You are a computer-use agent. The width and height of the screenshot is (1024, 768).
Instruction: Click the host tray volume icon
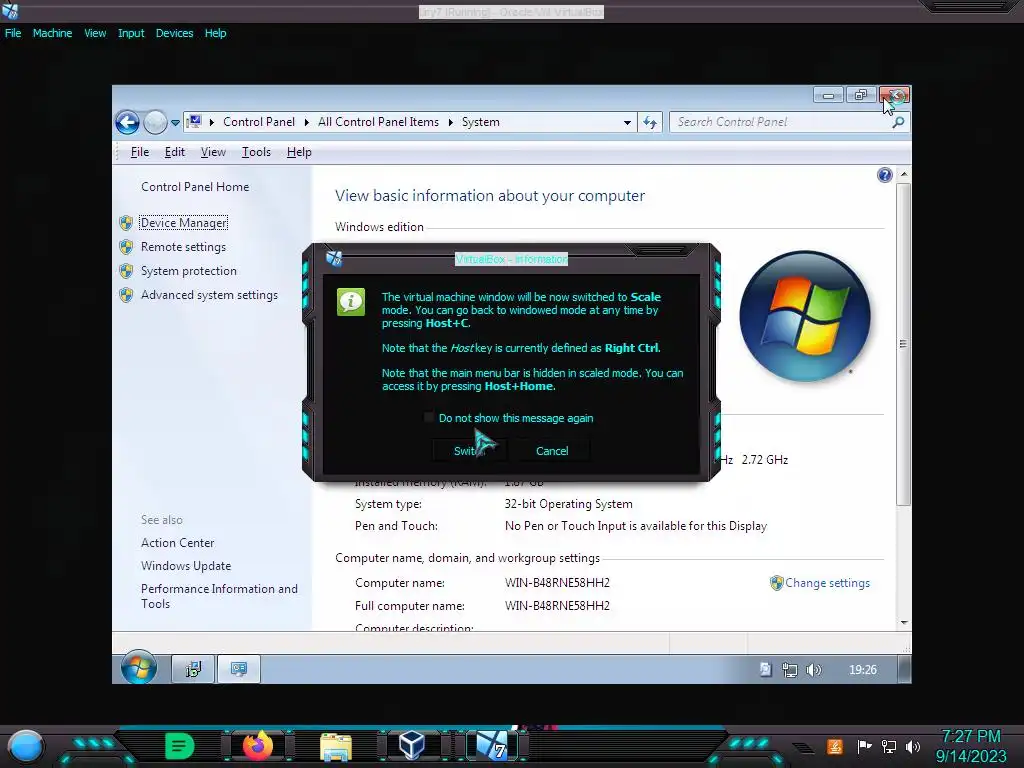tap(913, 746)
